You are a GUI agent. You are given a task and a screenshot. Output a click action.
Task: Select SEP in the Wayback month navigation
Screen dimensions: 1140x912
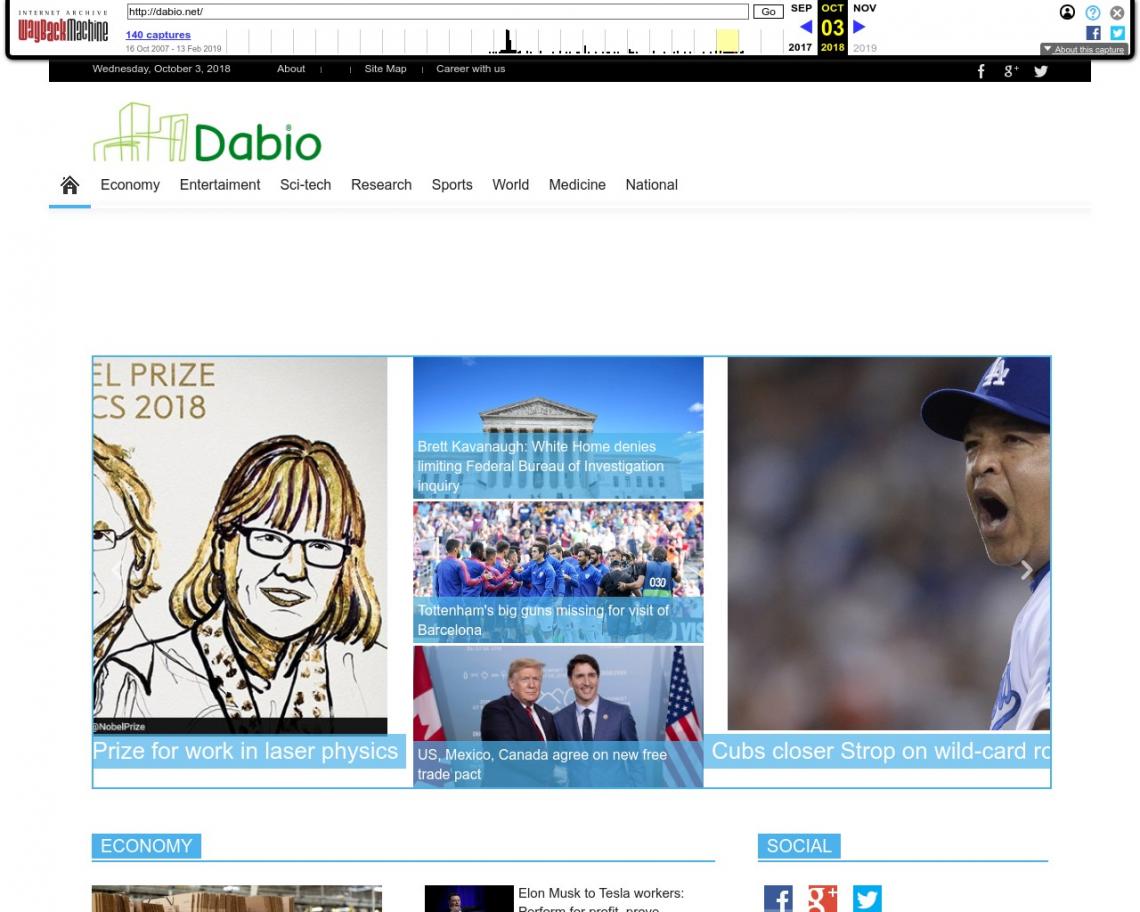coord(801,8)
